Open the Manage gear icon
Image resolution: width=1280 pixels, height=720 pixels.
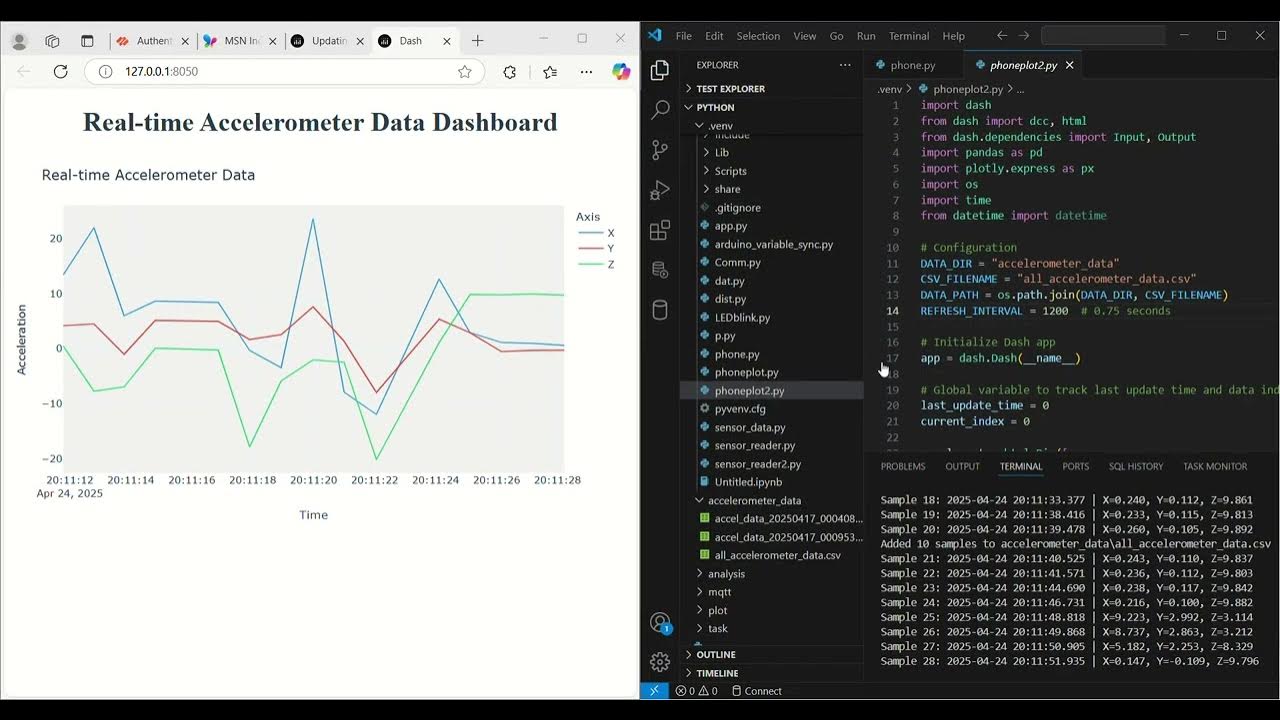[x=660, y=662]
